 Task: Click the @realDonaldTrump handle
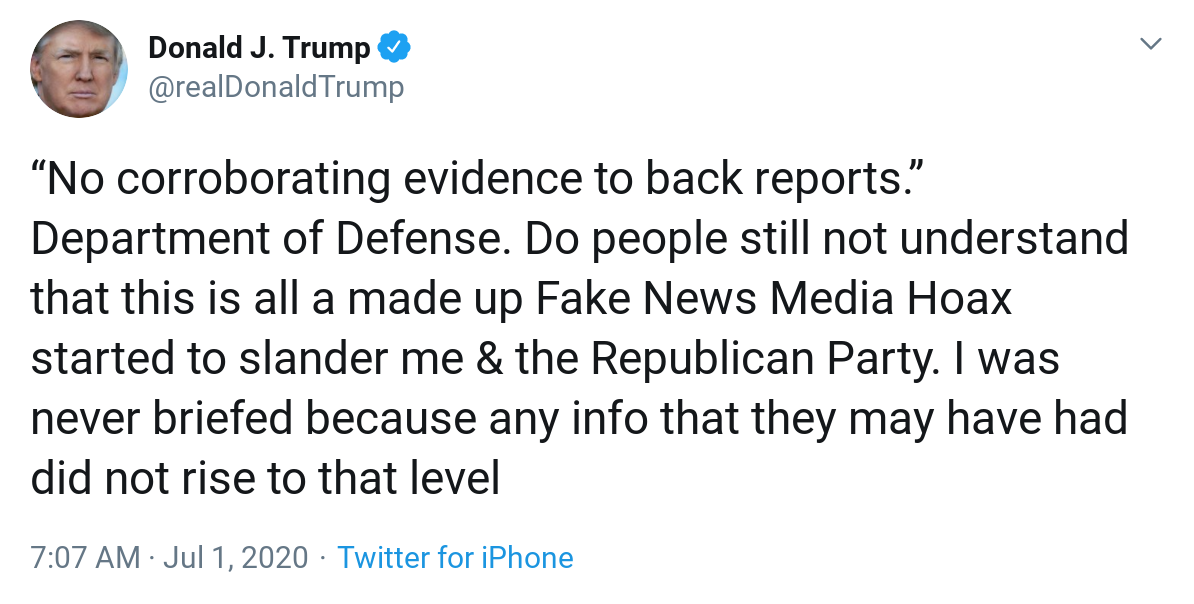coord(276,88)
